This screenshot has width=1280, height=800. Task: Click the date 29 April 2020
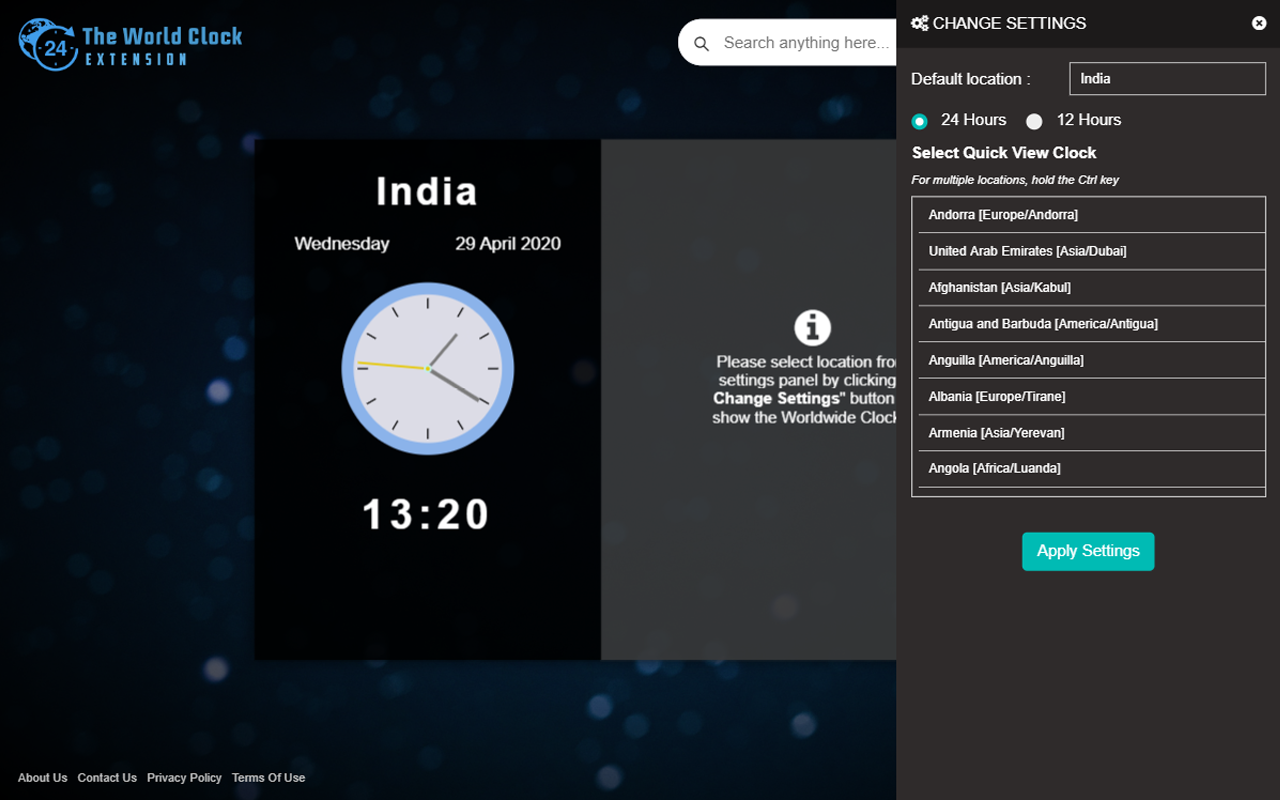coord(508,244)
